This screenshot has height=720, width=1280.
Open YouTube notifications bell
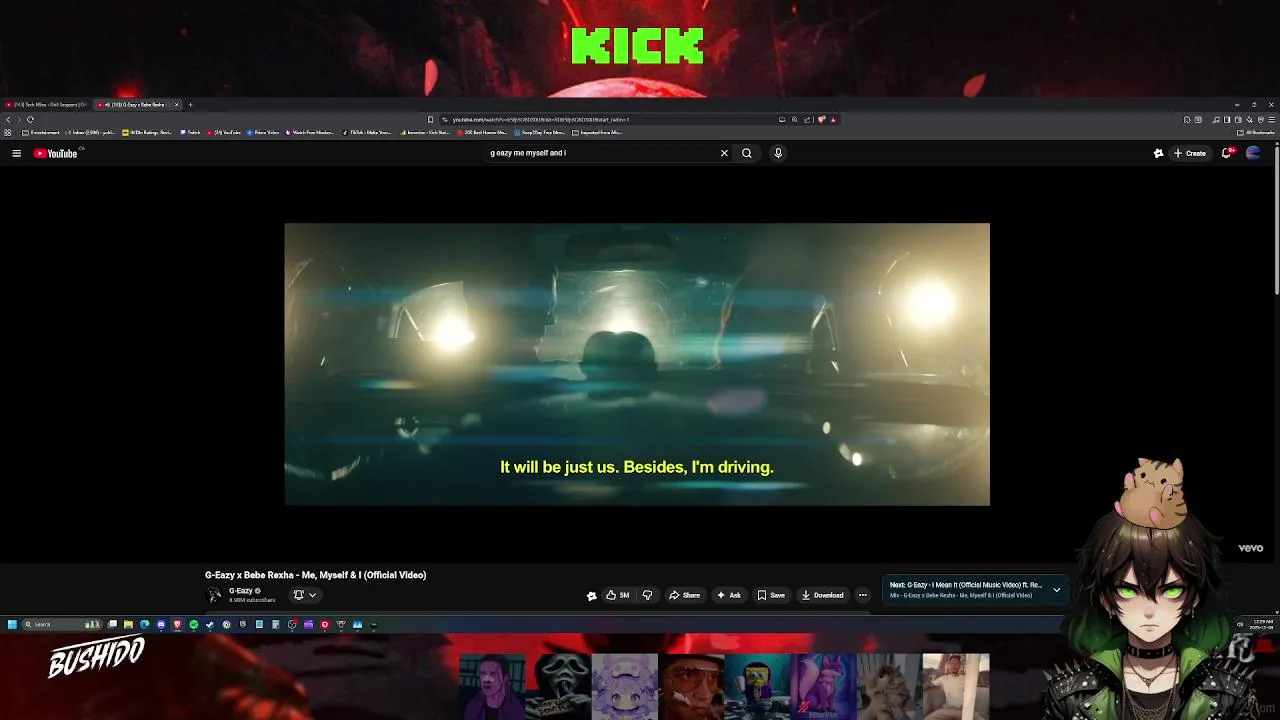click(x=1227, y=153)
